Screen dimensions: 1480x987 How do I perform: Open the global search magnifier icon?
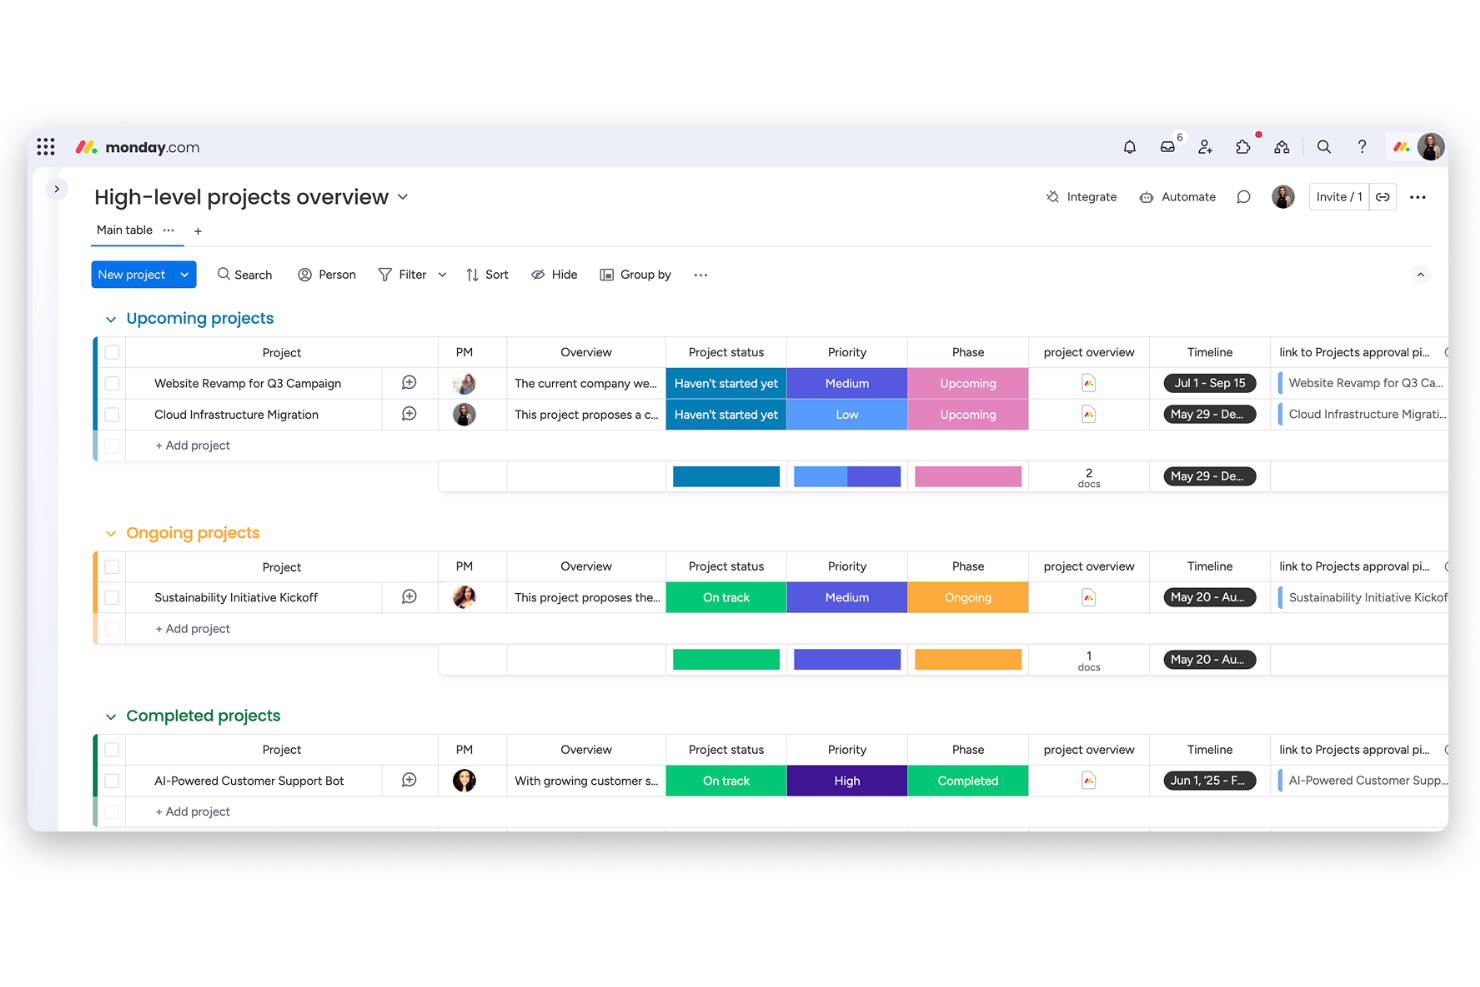[x=1323, y=146]
